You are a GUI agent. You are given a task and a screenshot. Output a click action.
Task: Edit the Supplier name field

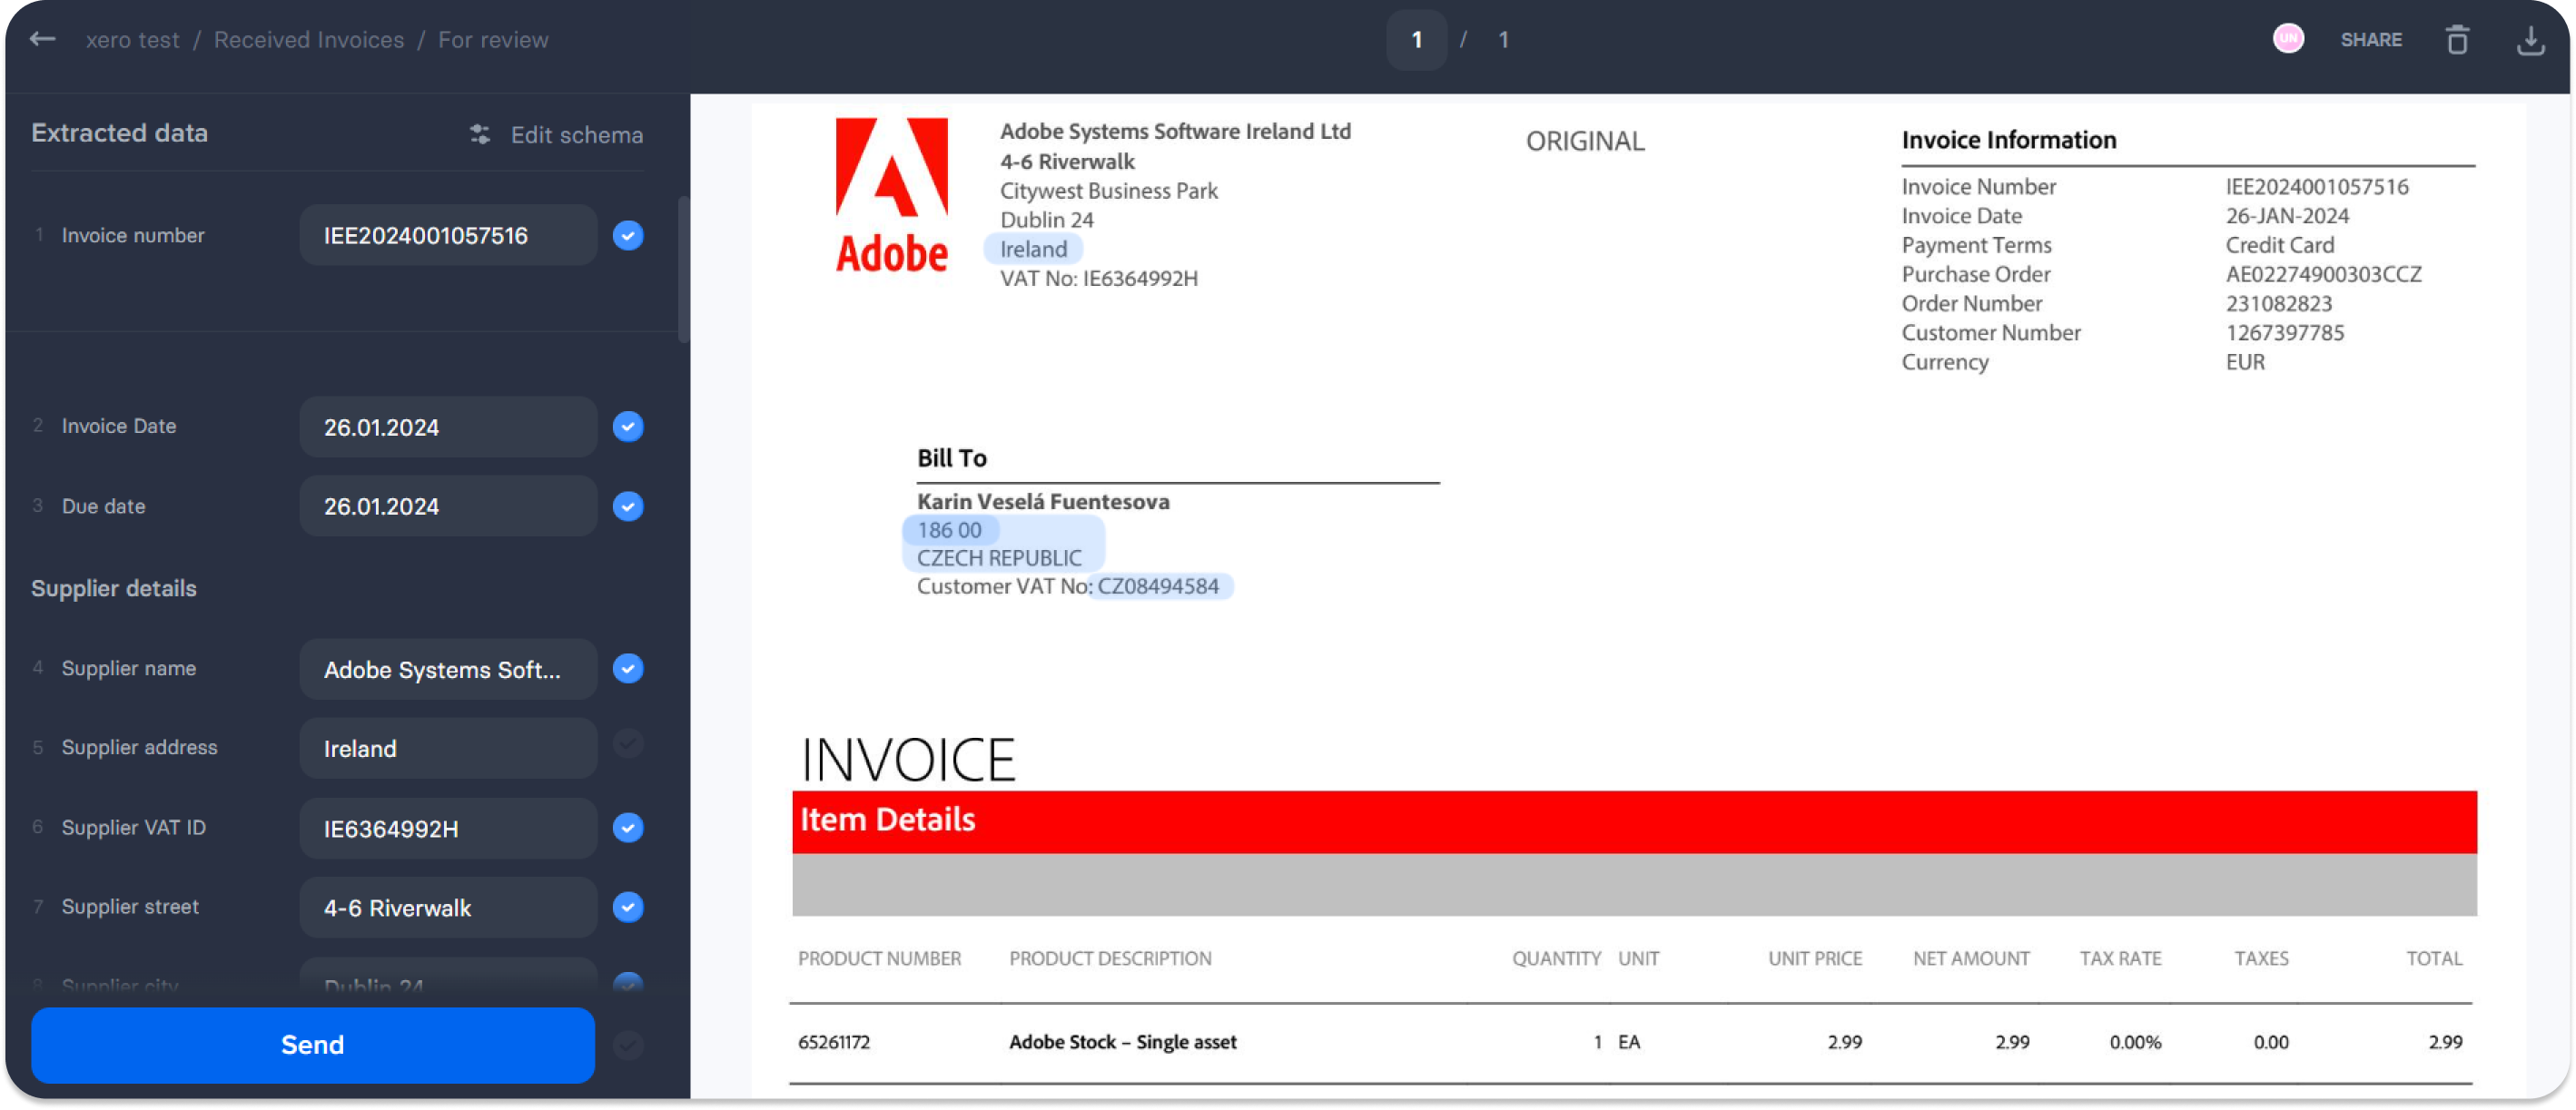(x=448, y=669)
